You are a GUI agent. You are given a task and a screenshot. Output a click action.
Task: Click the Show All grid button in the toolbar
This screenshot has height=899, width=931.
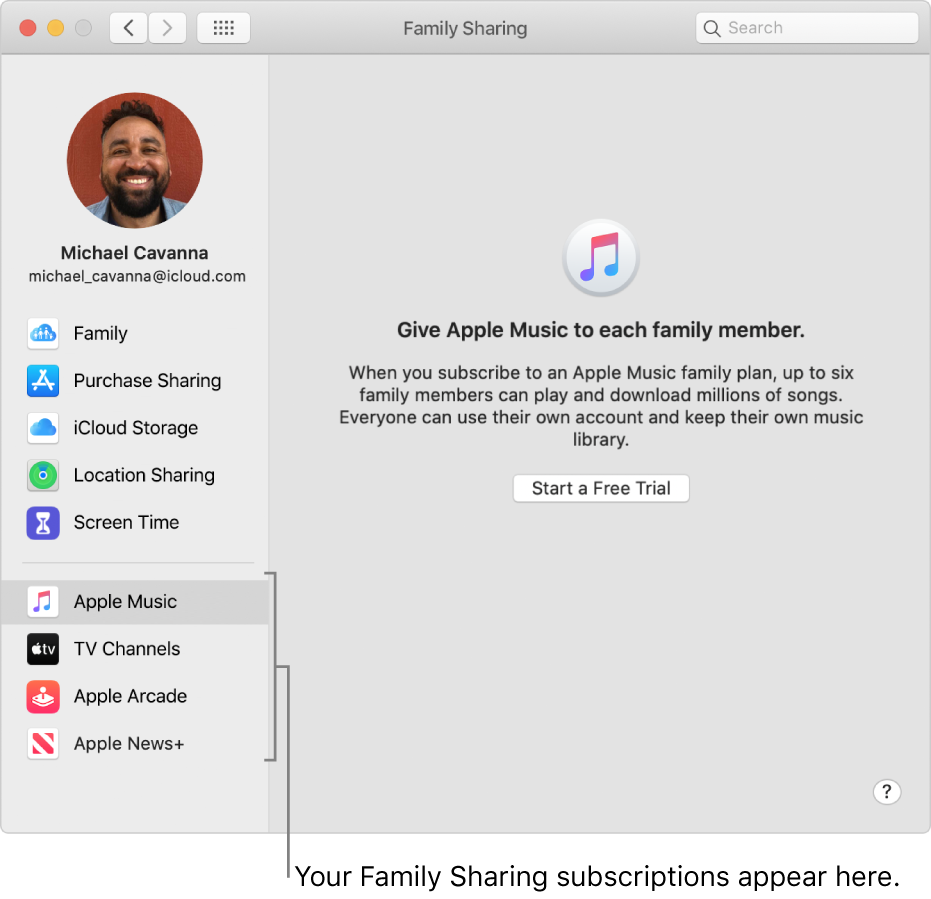(x=223, y=27)
